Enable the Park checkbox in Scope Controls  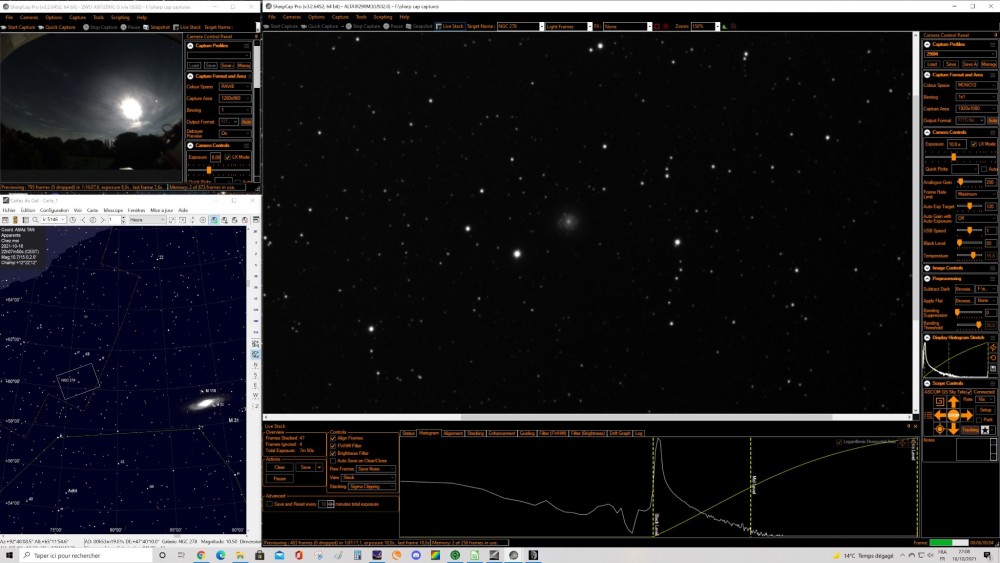click(979, 420)
